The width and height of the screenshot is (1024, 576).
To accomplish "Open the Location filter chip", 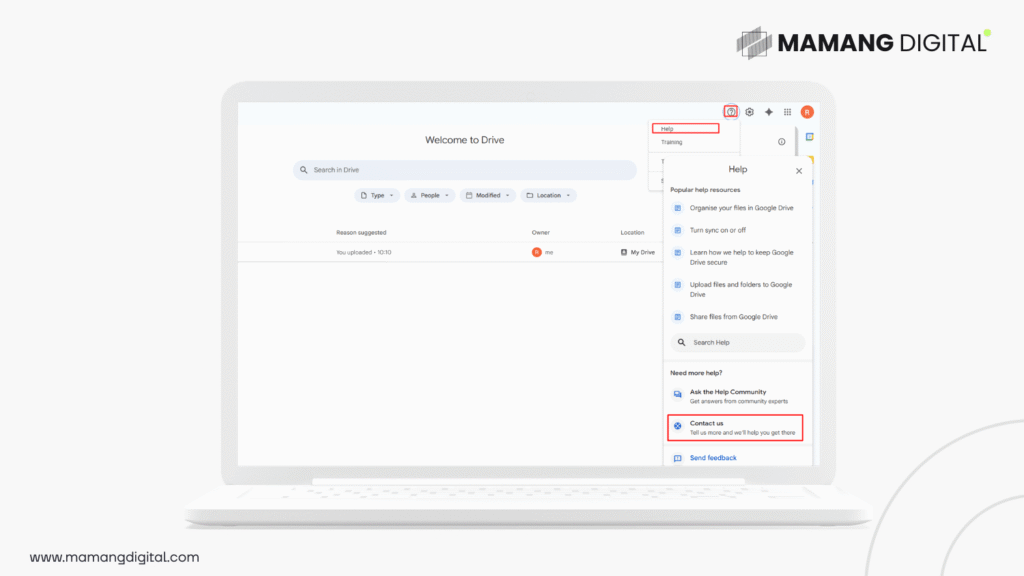I will (x=548, y=195).
